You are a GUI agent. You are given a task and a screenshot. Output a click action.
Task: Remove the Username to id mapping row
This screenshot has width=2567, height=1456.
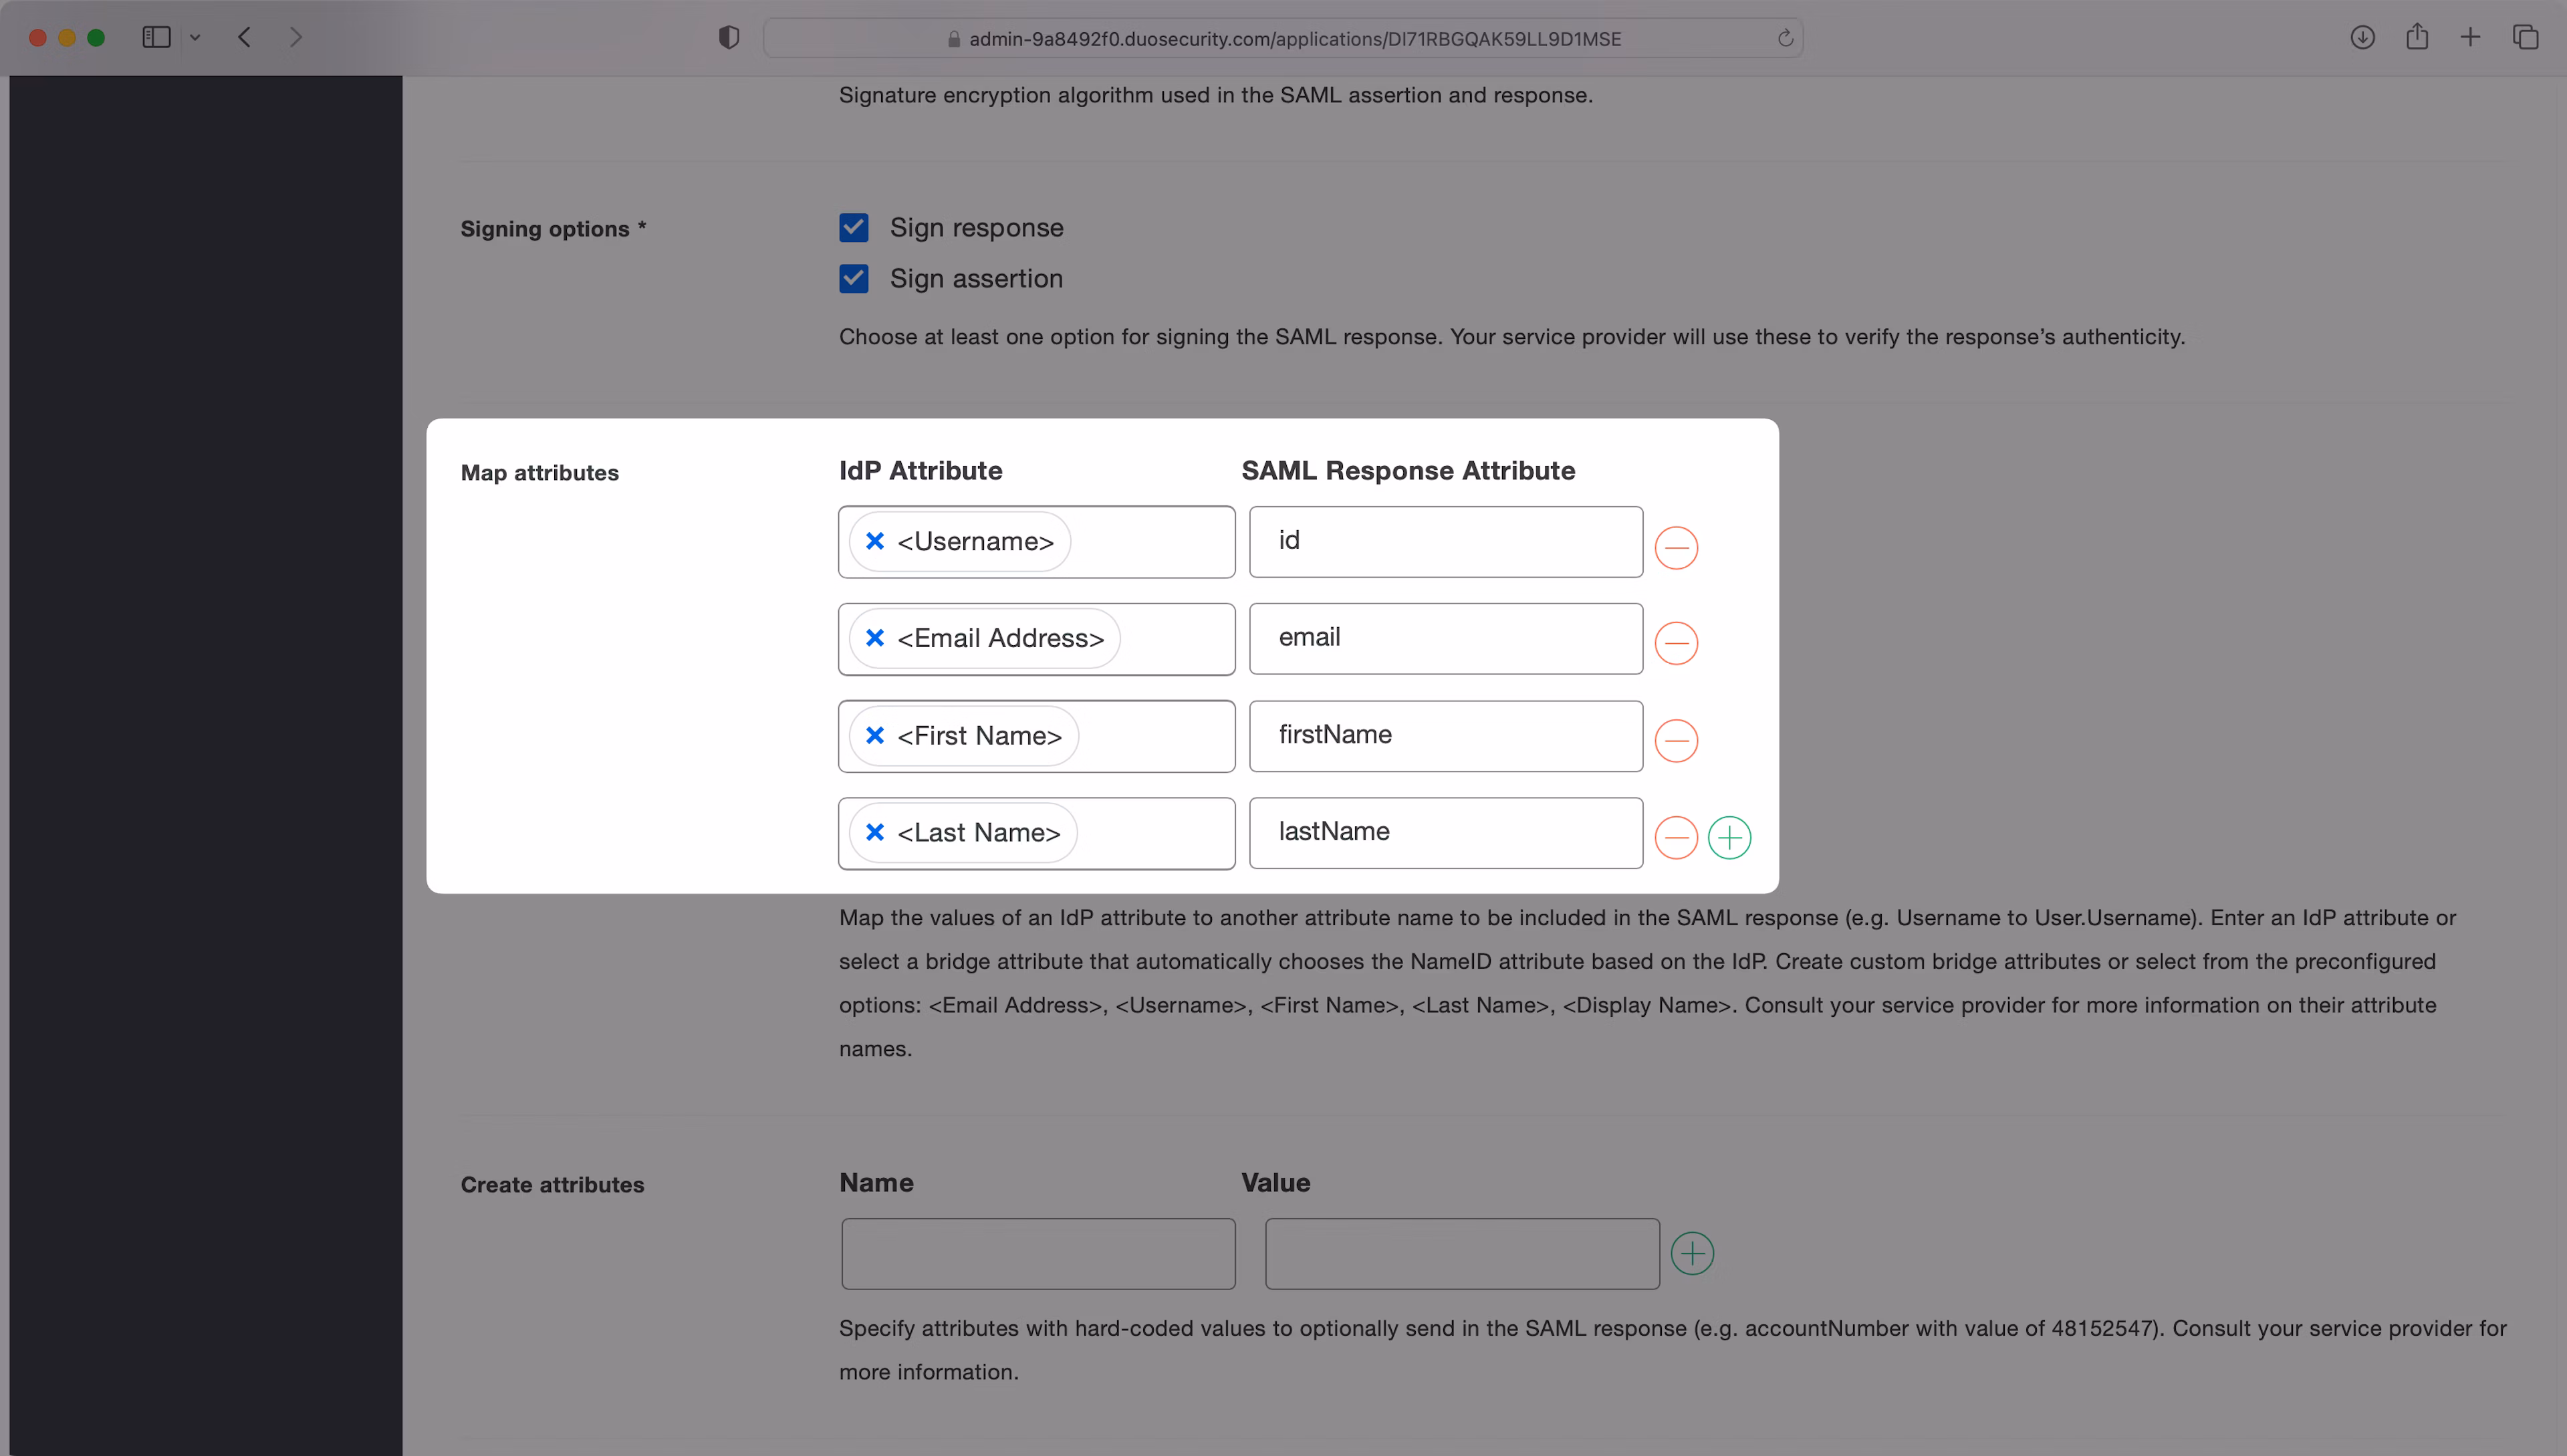(x=1676, y=547)
